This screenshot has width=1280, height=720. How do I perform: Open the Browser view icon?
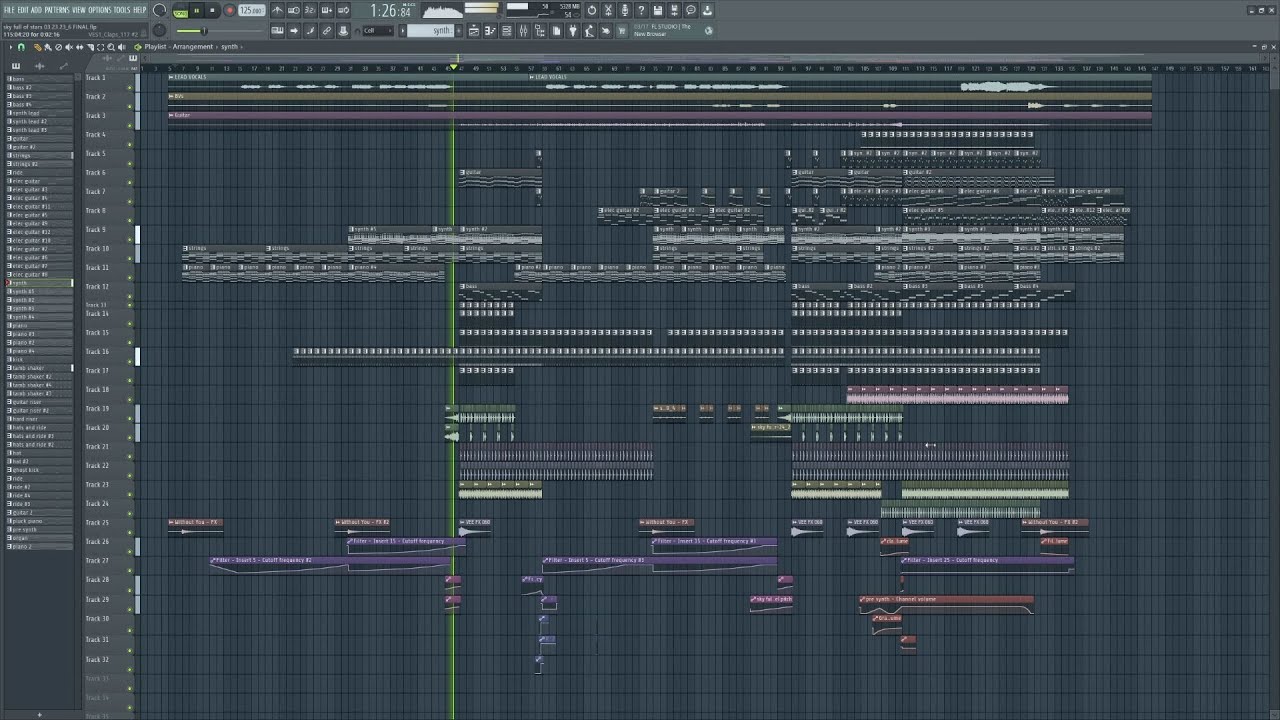pyautogui.click(x=540, y=30)
